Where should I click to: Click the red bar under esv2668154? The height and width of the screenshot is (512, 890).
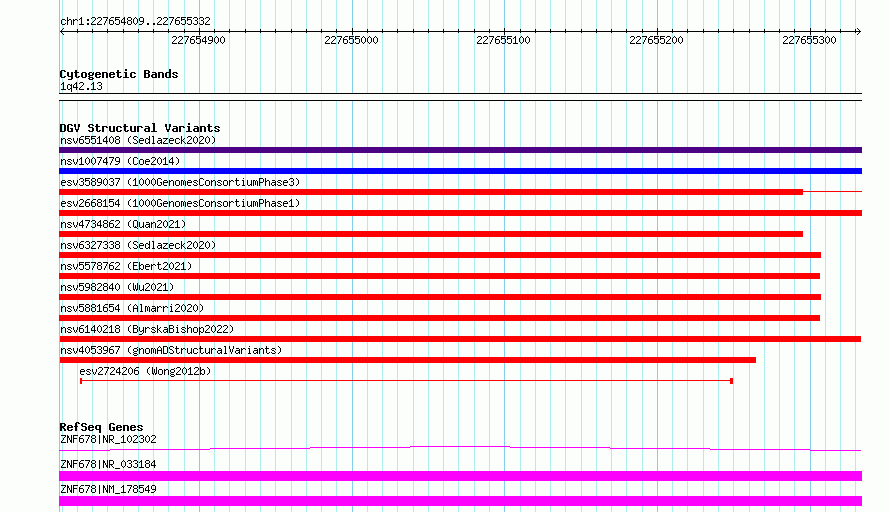click(460, 213)
